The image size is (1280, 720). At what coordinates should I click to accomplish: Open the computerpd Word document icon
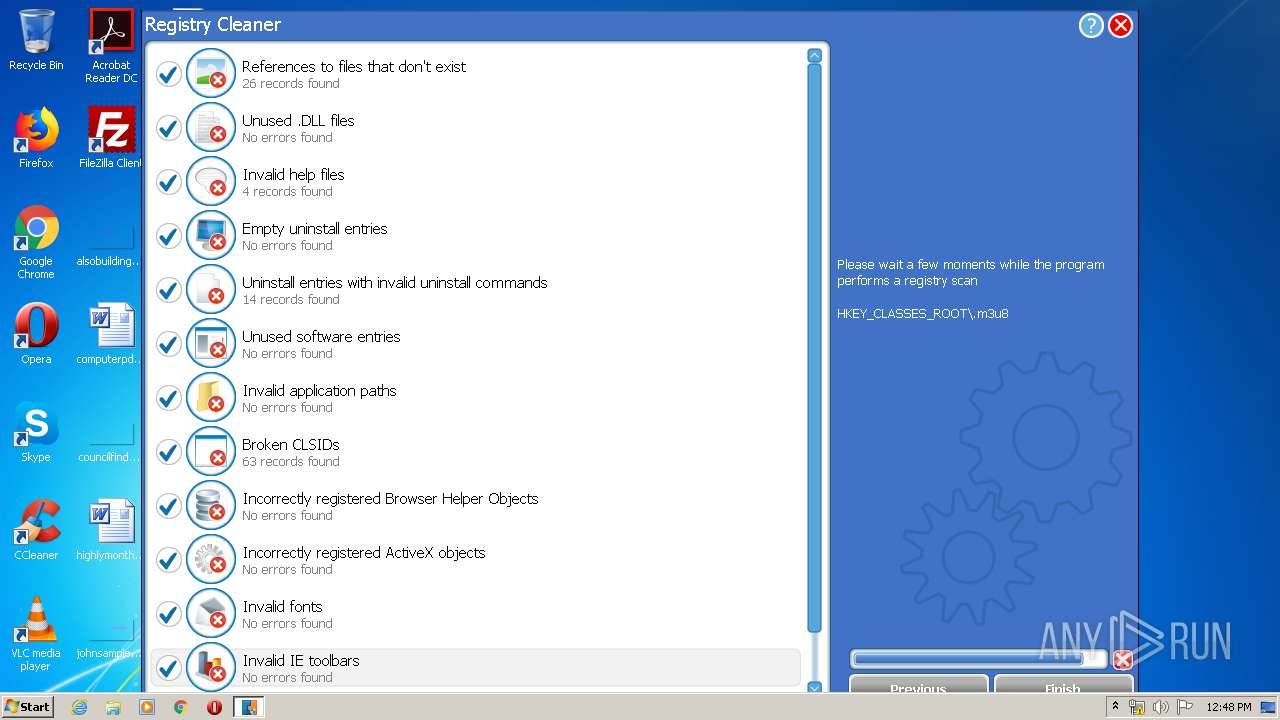click(110, 334)
